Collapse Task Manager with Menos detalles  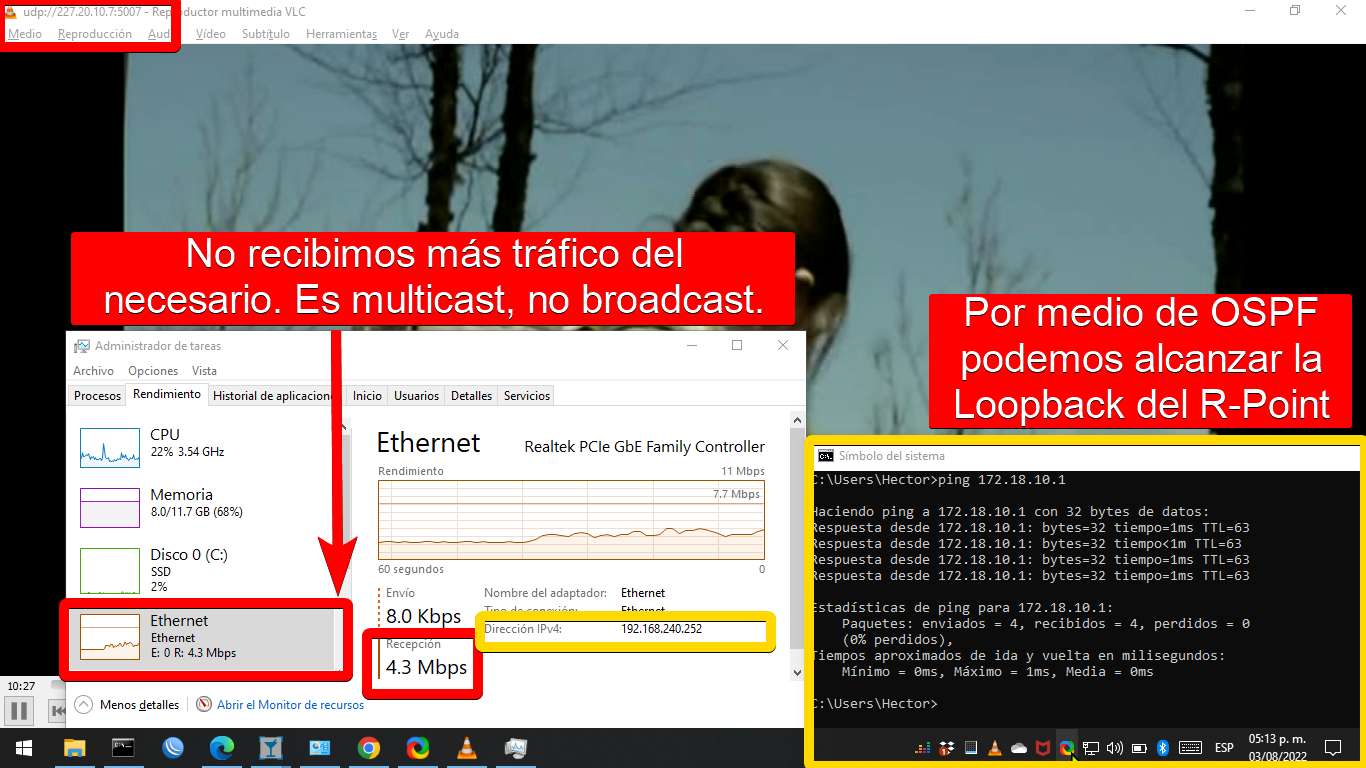coord(128,705)
